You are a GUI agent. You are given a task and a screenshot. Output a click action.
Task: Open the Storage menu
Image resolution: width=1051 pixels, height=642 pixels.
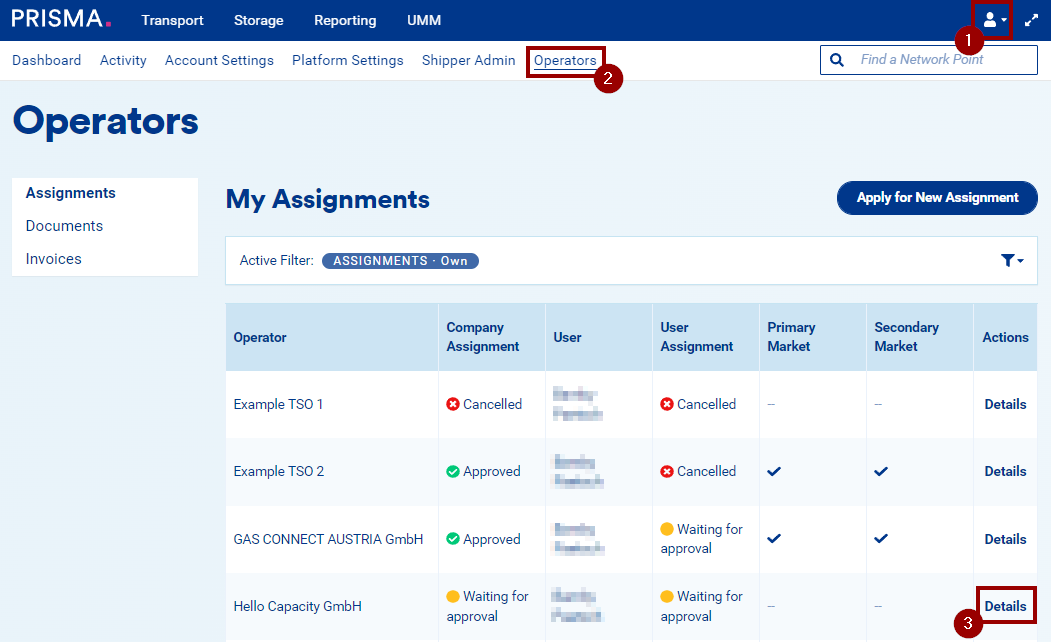(x=258, y=20)
